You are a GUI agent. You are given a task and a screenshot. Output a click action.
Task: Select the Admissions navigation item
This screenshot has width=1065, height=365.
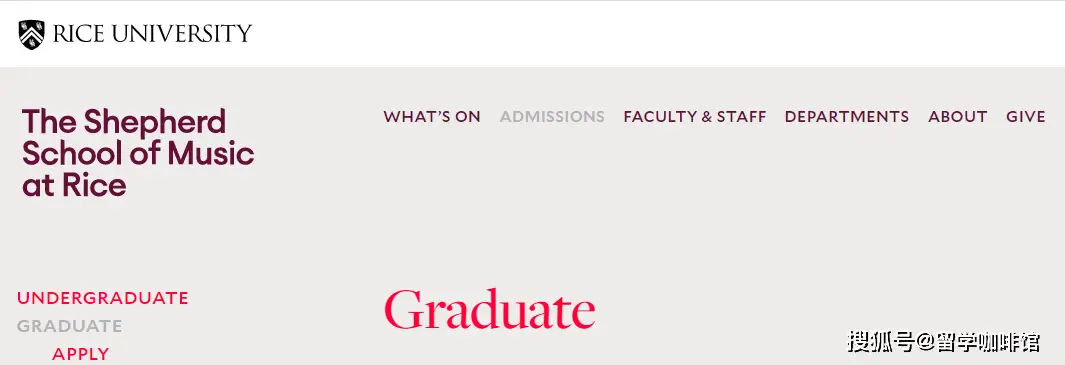pos(552,117)
